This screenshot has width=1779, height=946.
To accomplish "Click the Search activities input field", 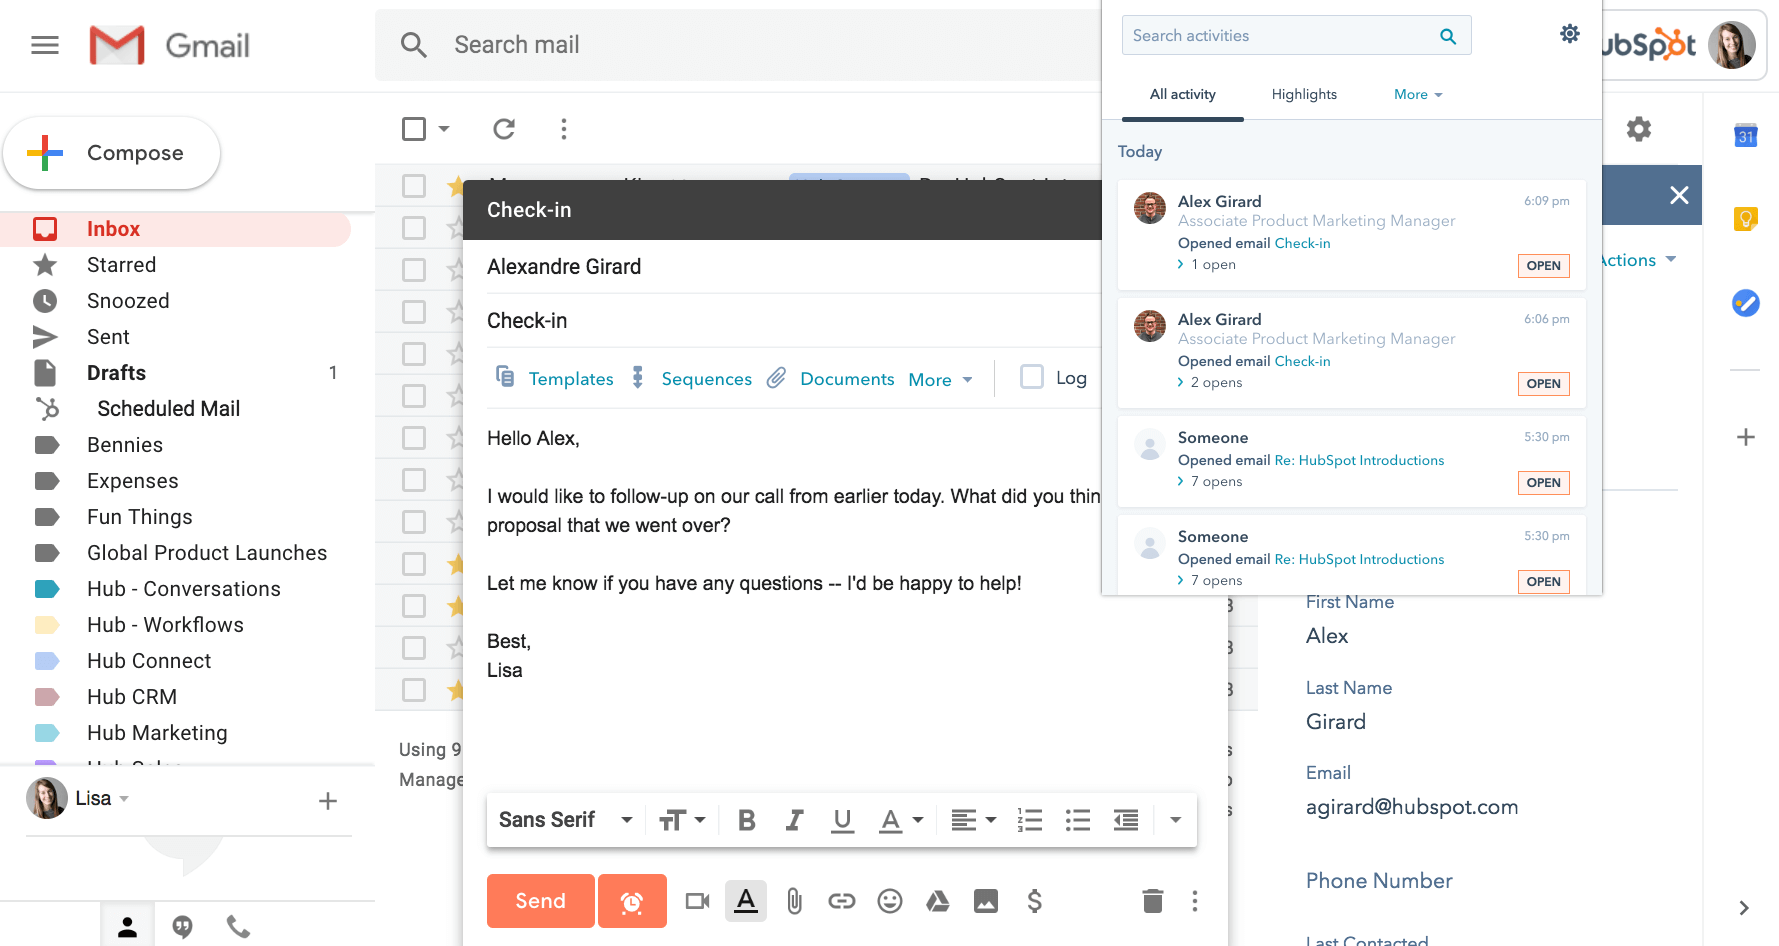I will pyautogui.click(x=1280, y=34).
